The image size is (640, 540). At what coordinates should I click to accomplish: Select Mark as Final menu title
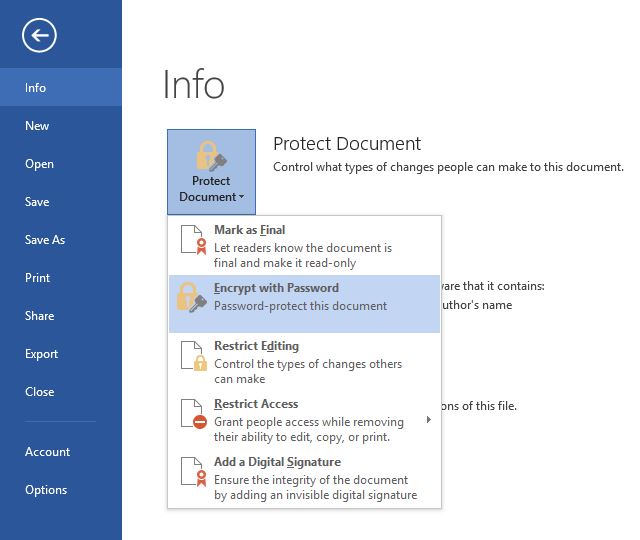click(249, 230)
